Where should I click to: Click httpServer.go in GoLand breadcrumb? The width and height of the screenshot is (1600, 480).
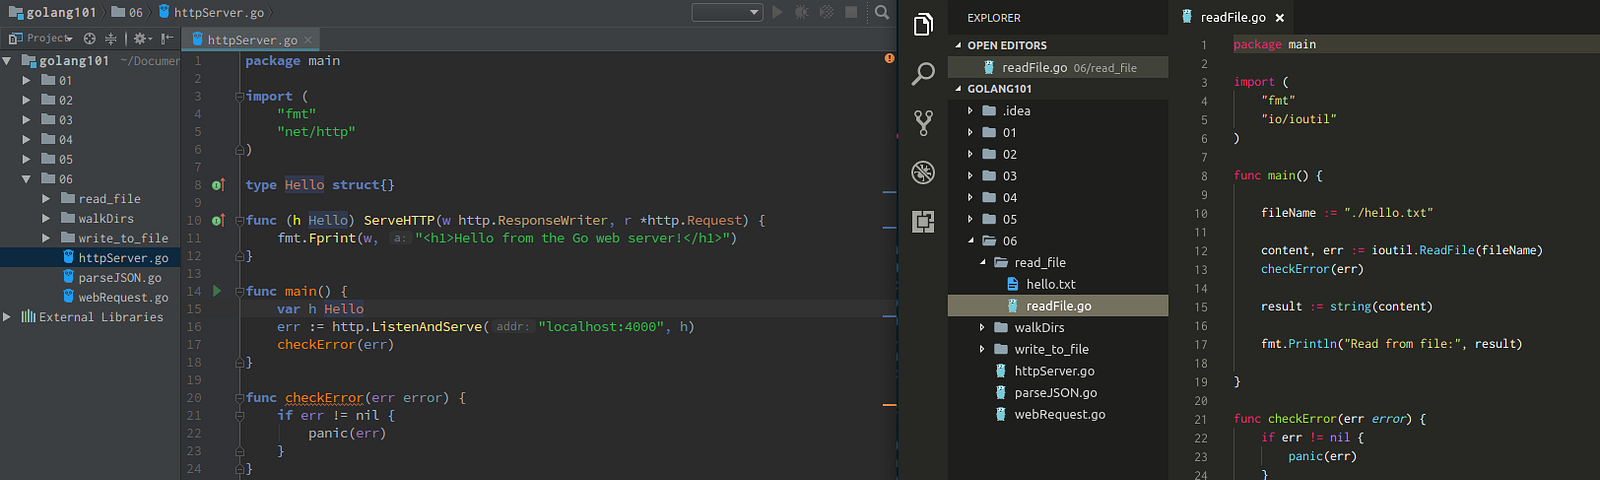click(211, 12)
